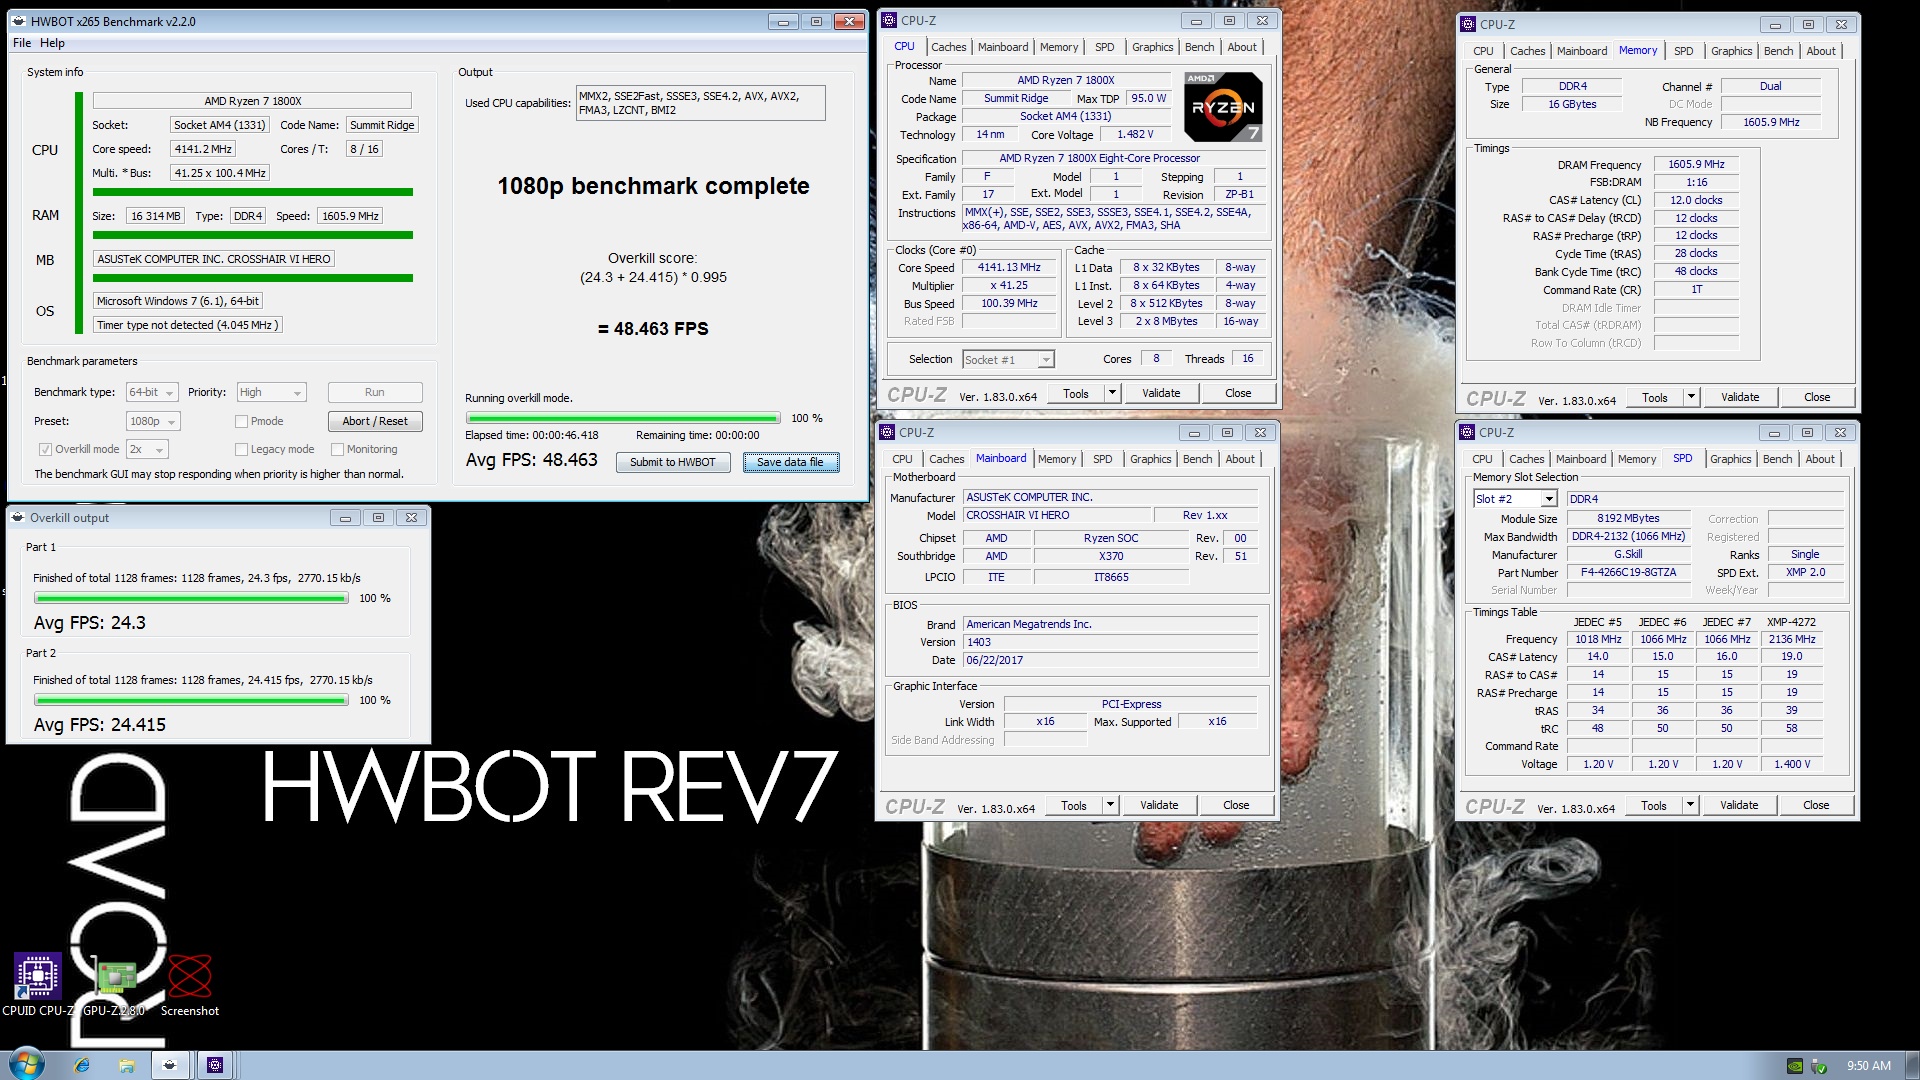The image size is (1920, 1080).
Task: Open the Overkill mode 2x dropdown
Action: [x=147, y=449]
